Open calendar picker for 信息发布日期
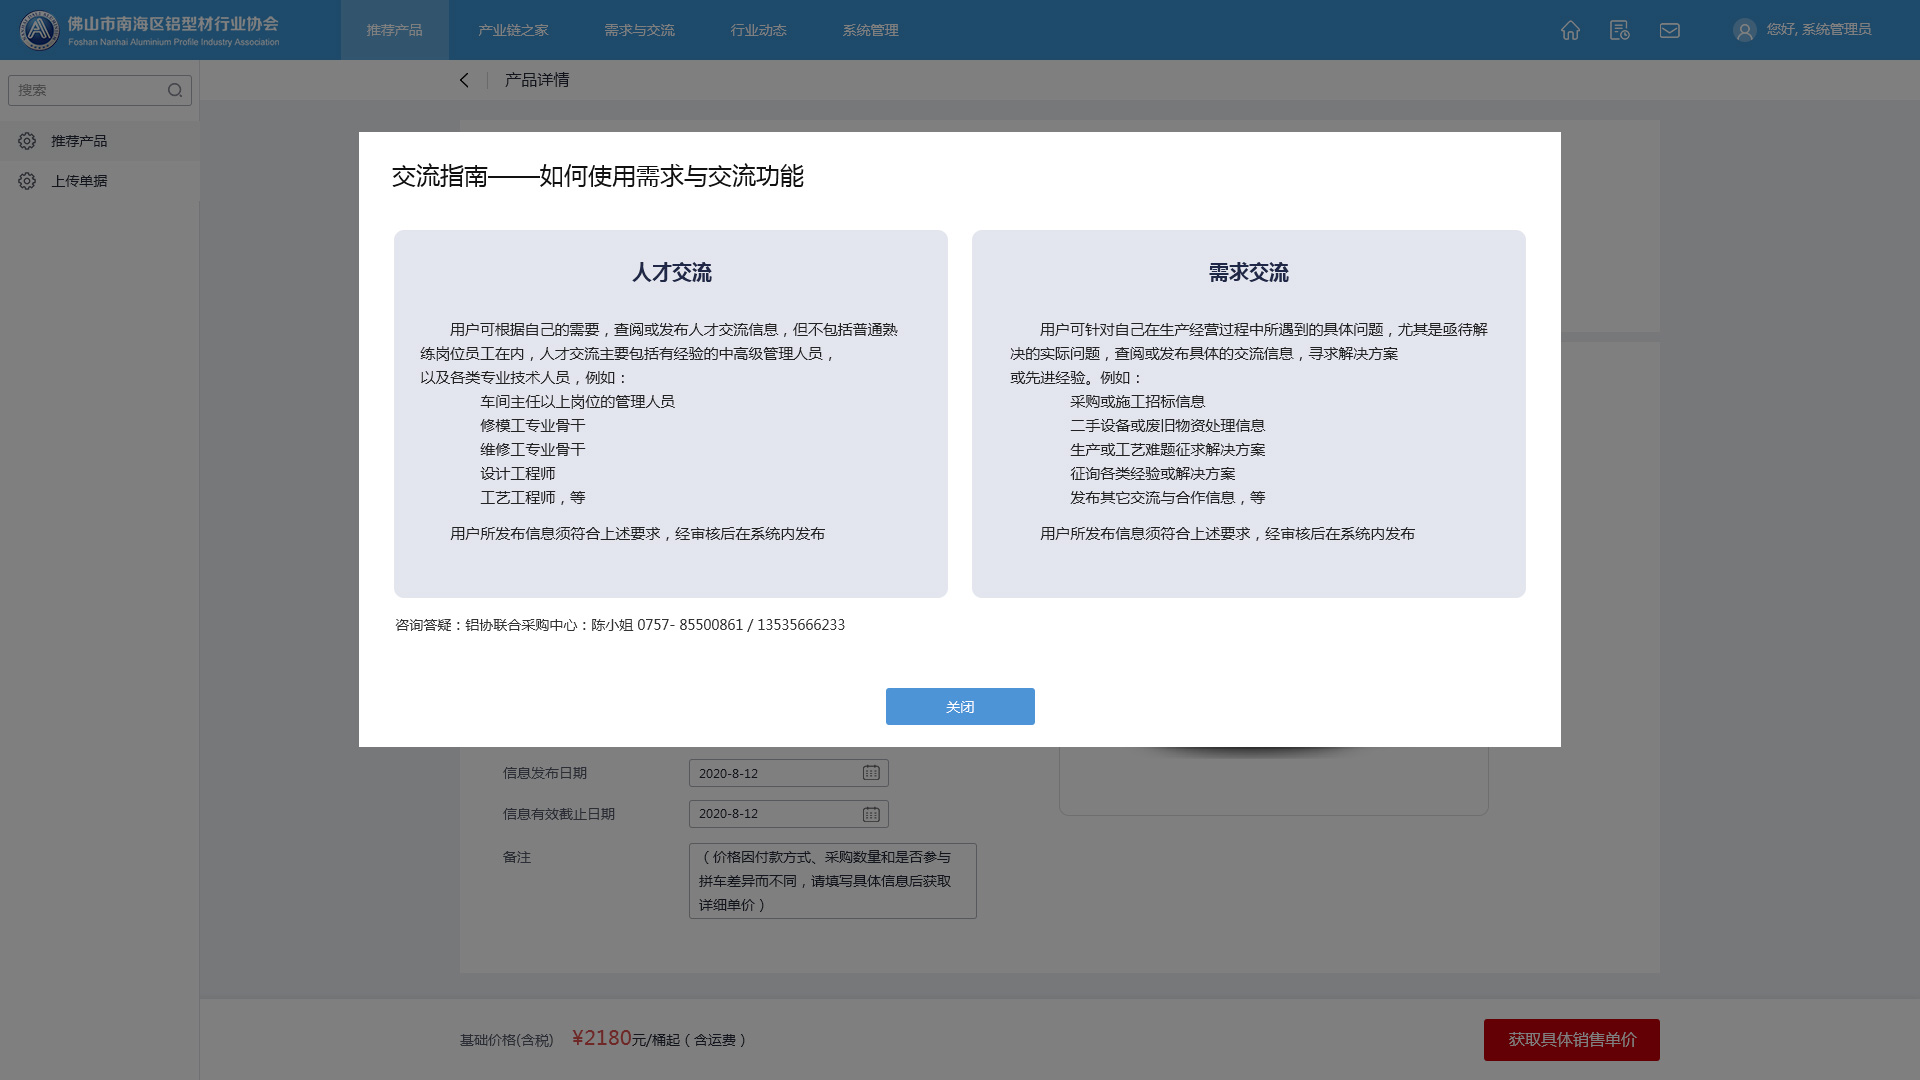This screenshot has width=1920, height=1080. [871, 773]
